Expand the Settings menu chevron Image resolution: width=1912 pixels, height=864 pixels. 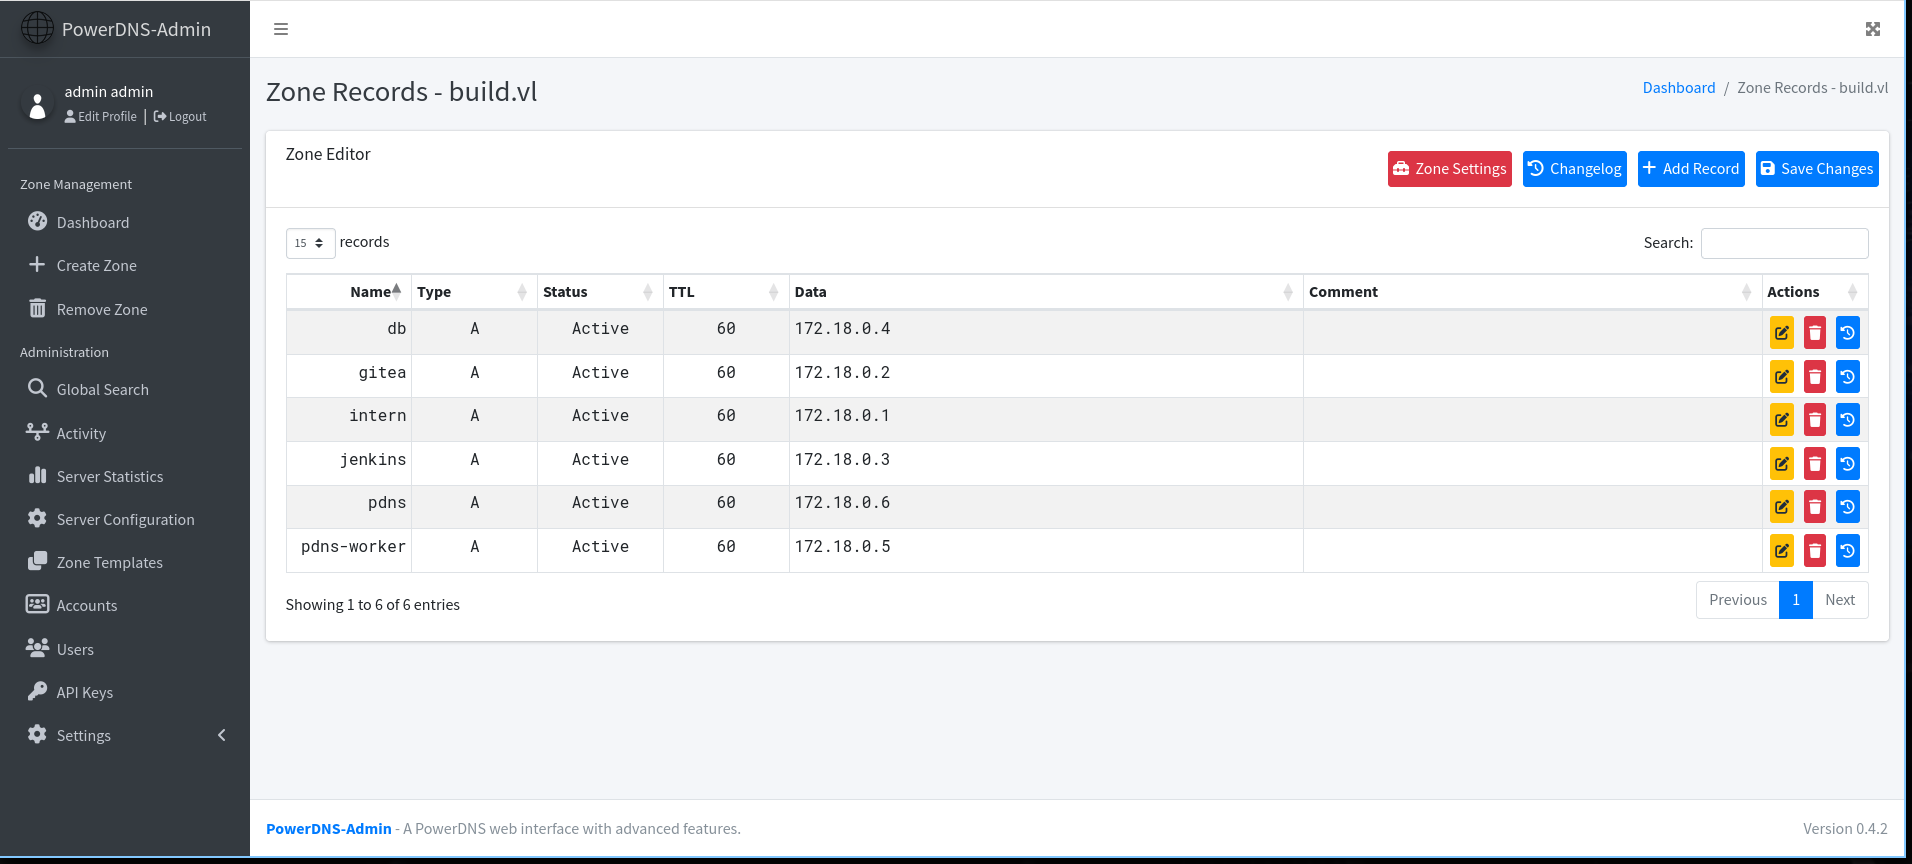click(222, 735)
